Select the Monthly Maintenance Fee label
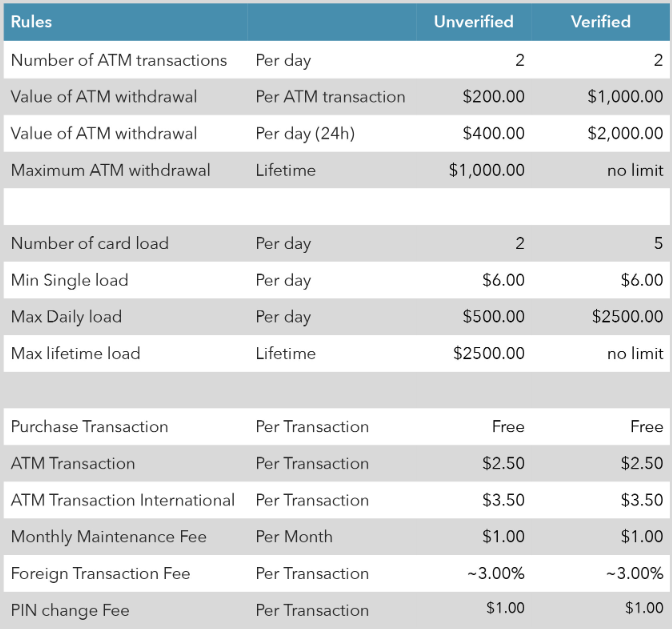 [108, 537]
